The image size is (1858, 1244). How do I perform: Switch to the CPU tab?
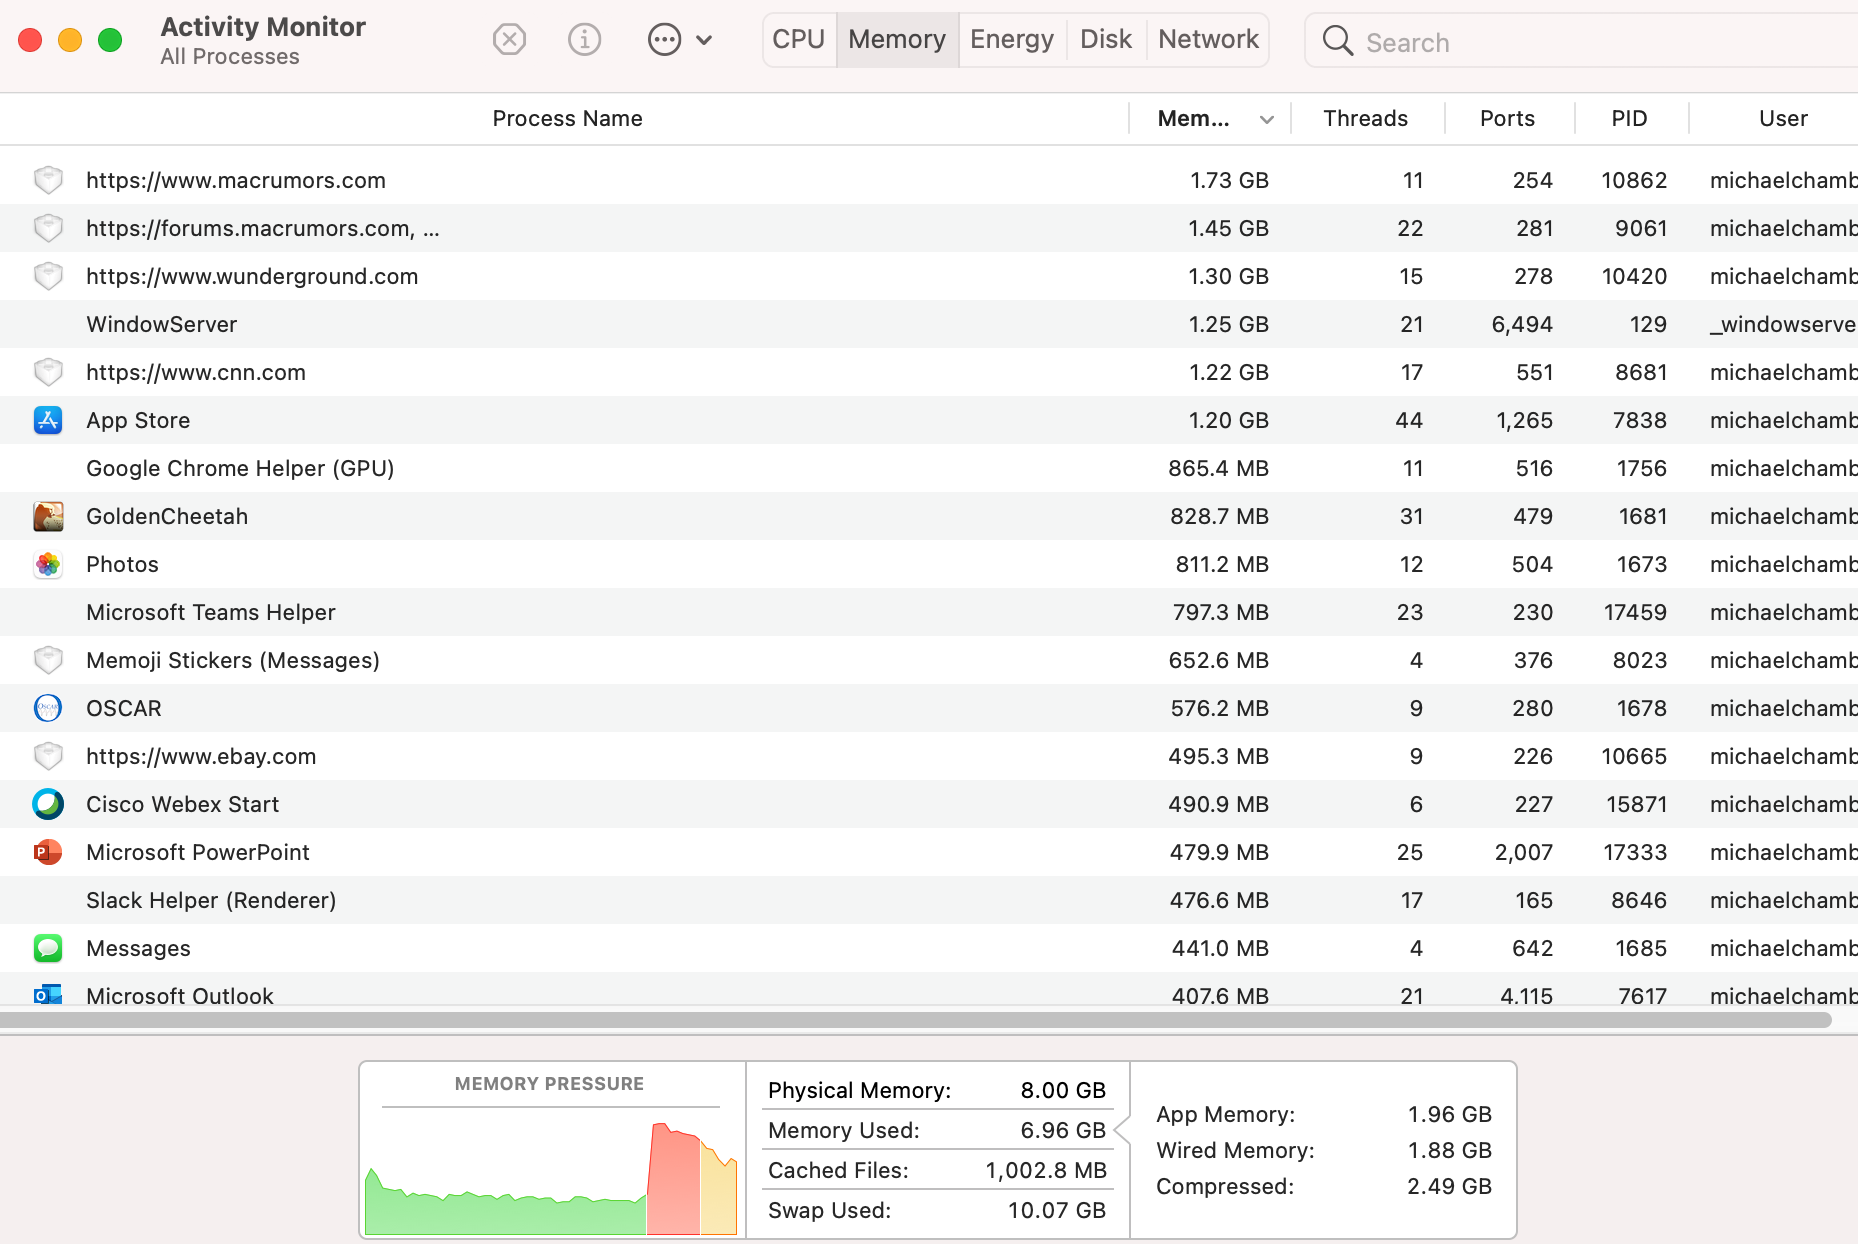coord(799,40)
